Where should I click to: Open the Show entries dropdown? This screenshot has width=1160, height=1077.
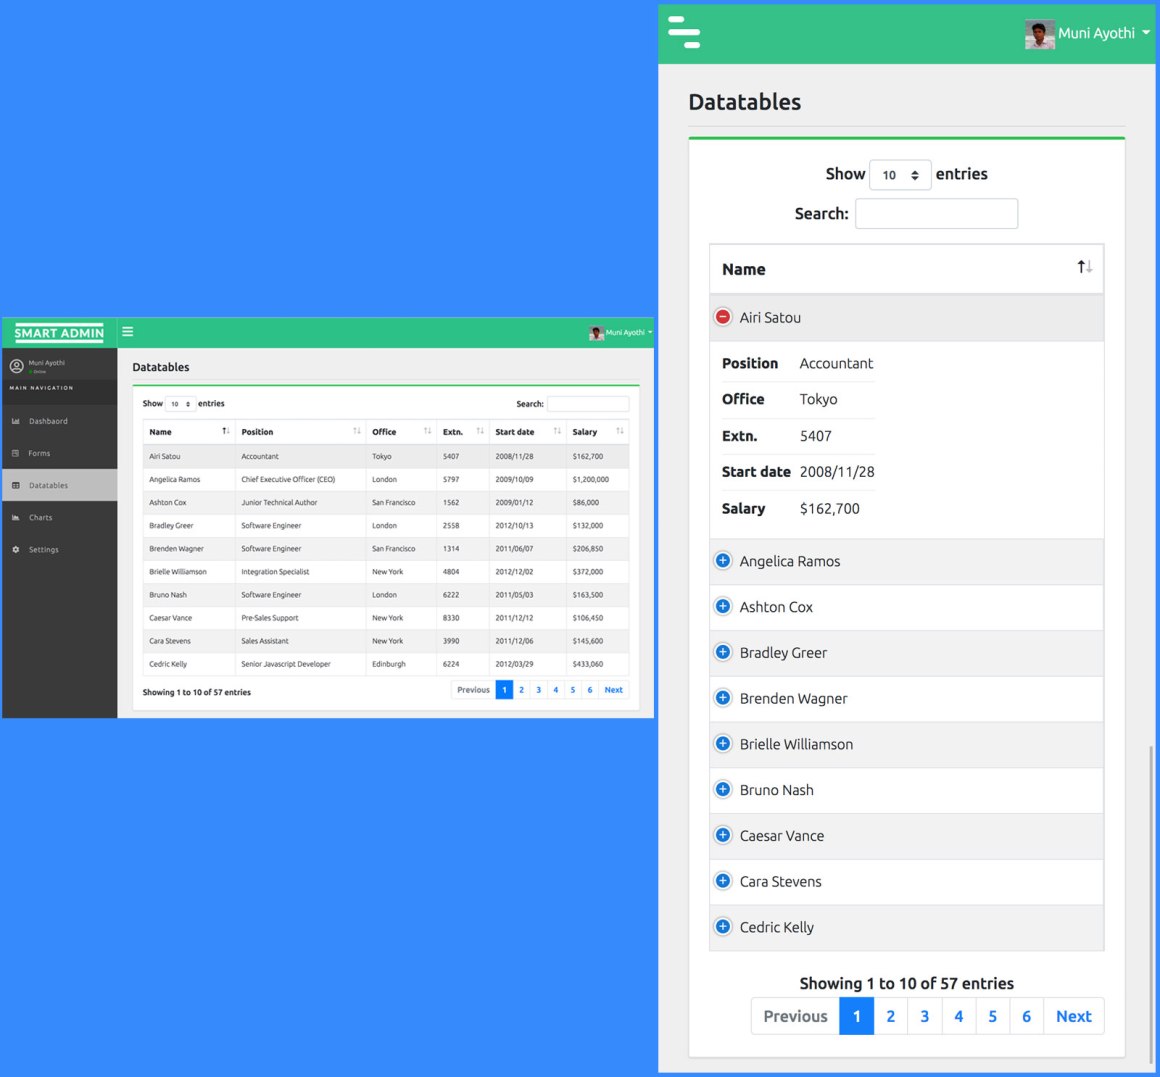click(900, 174)
